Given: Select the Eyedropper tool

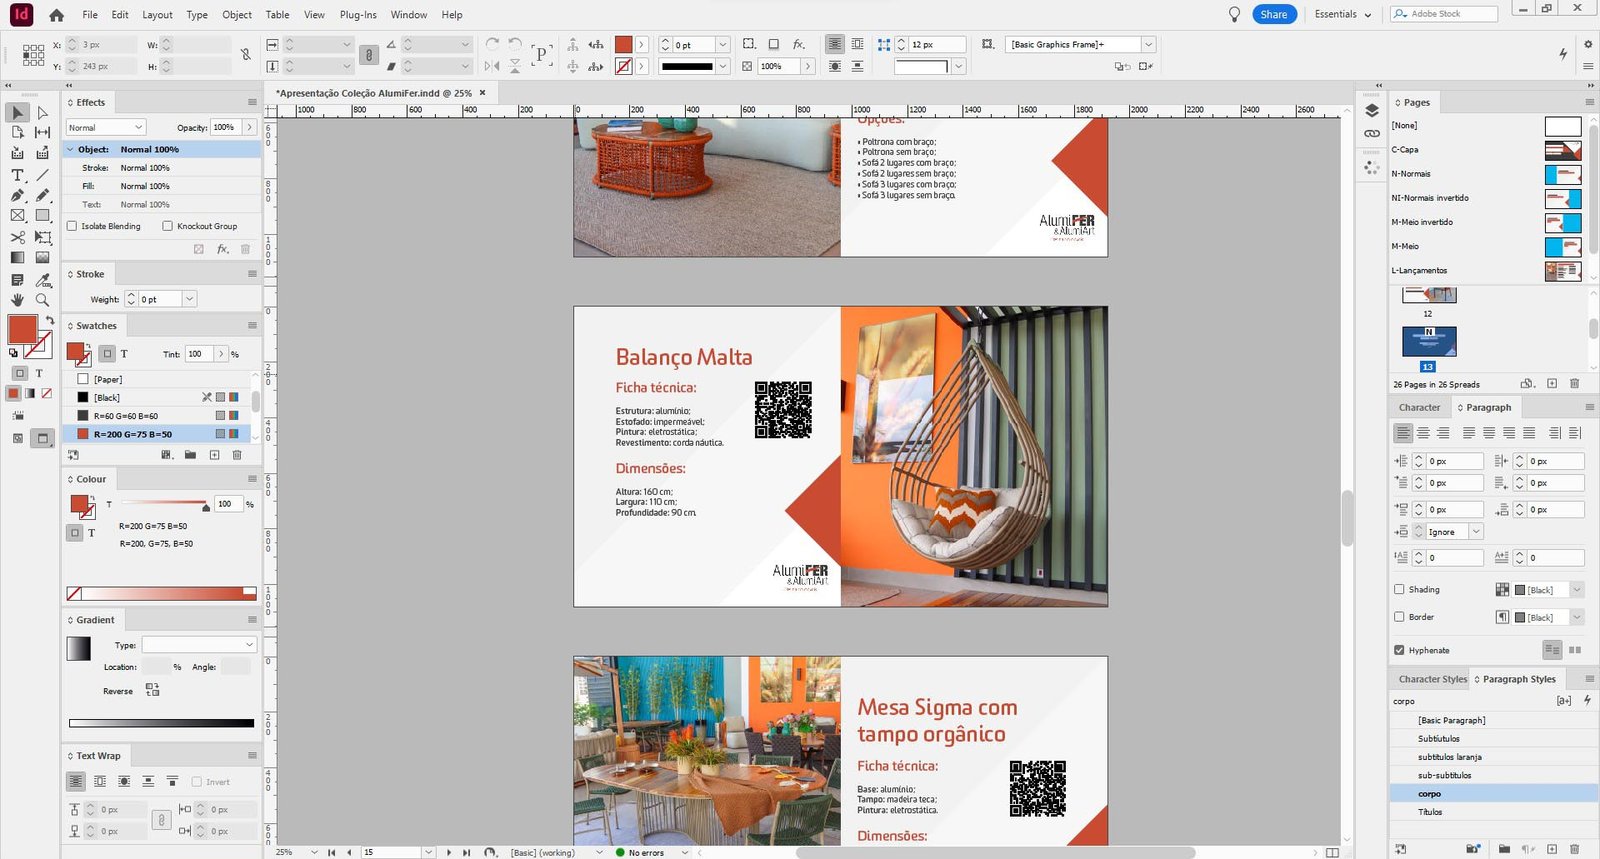Looking at the screenshot, I should [42, 280].
